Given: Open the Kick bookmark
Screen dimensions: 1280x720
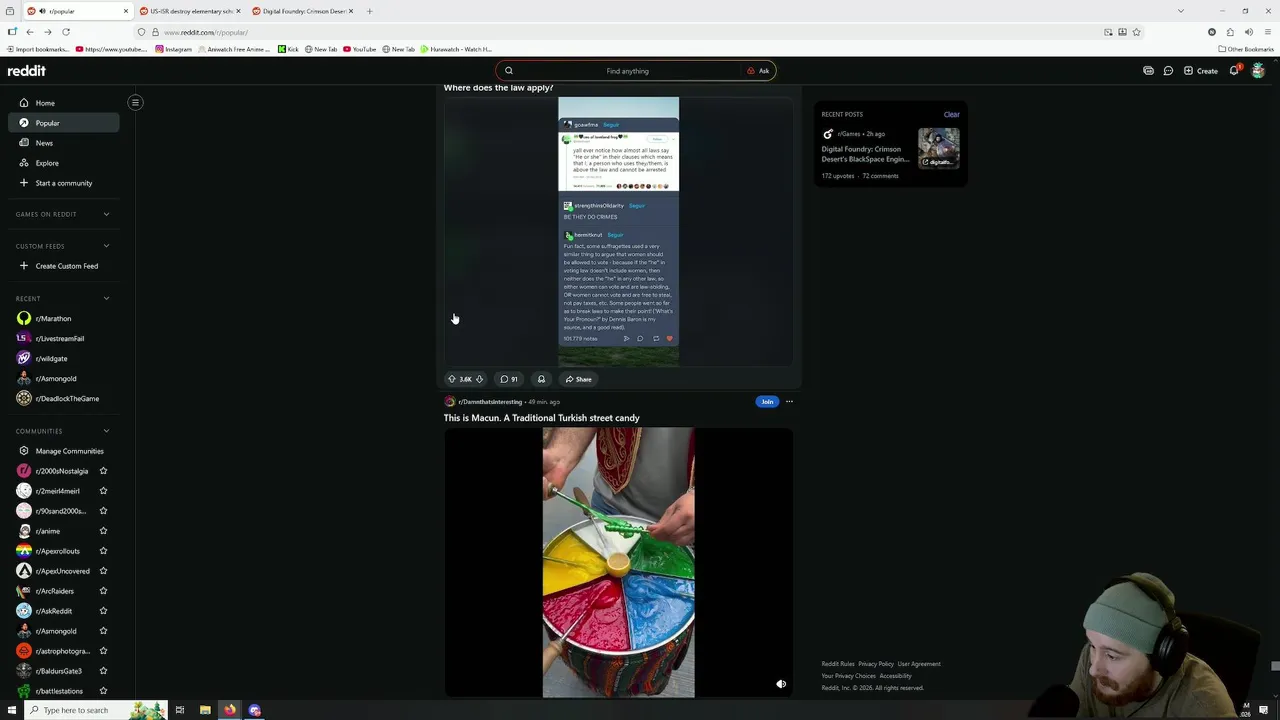Looking at the screenshot, I should tap(288, 49).
